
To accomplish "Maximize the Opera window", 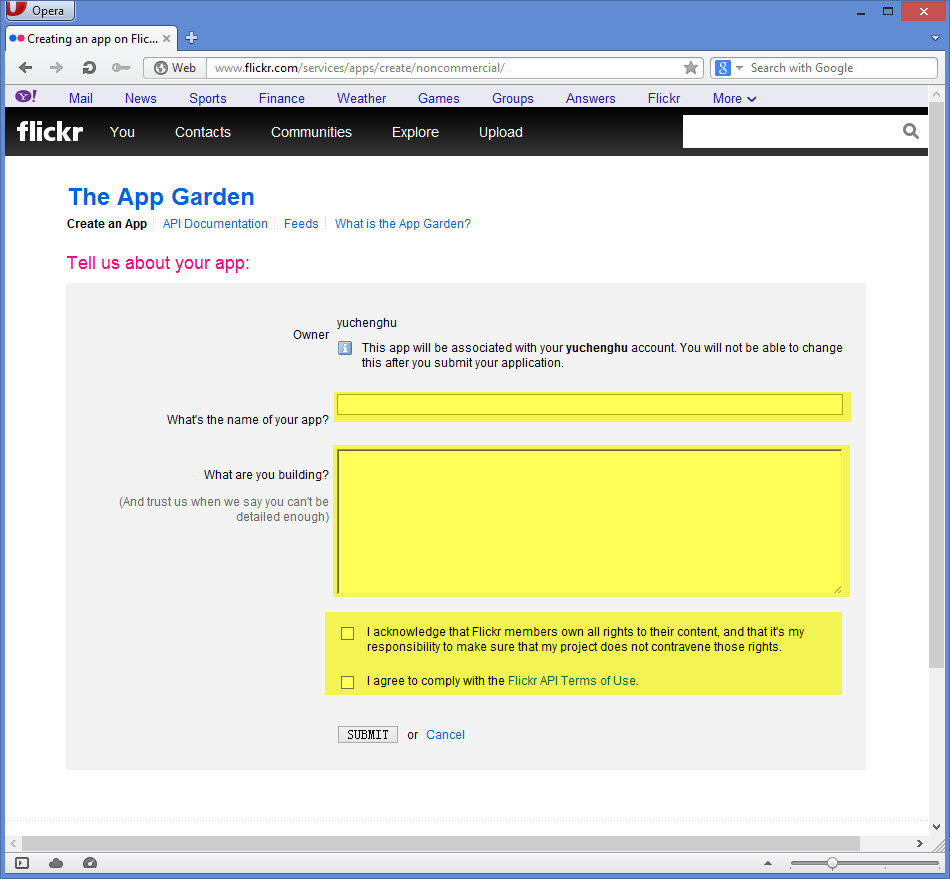I will click(x=888, y=12).
